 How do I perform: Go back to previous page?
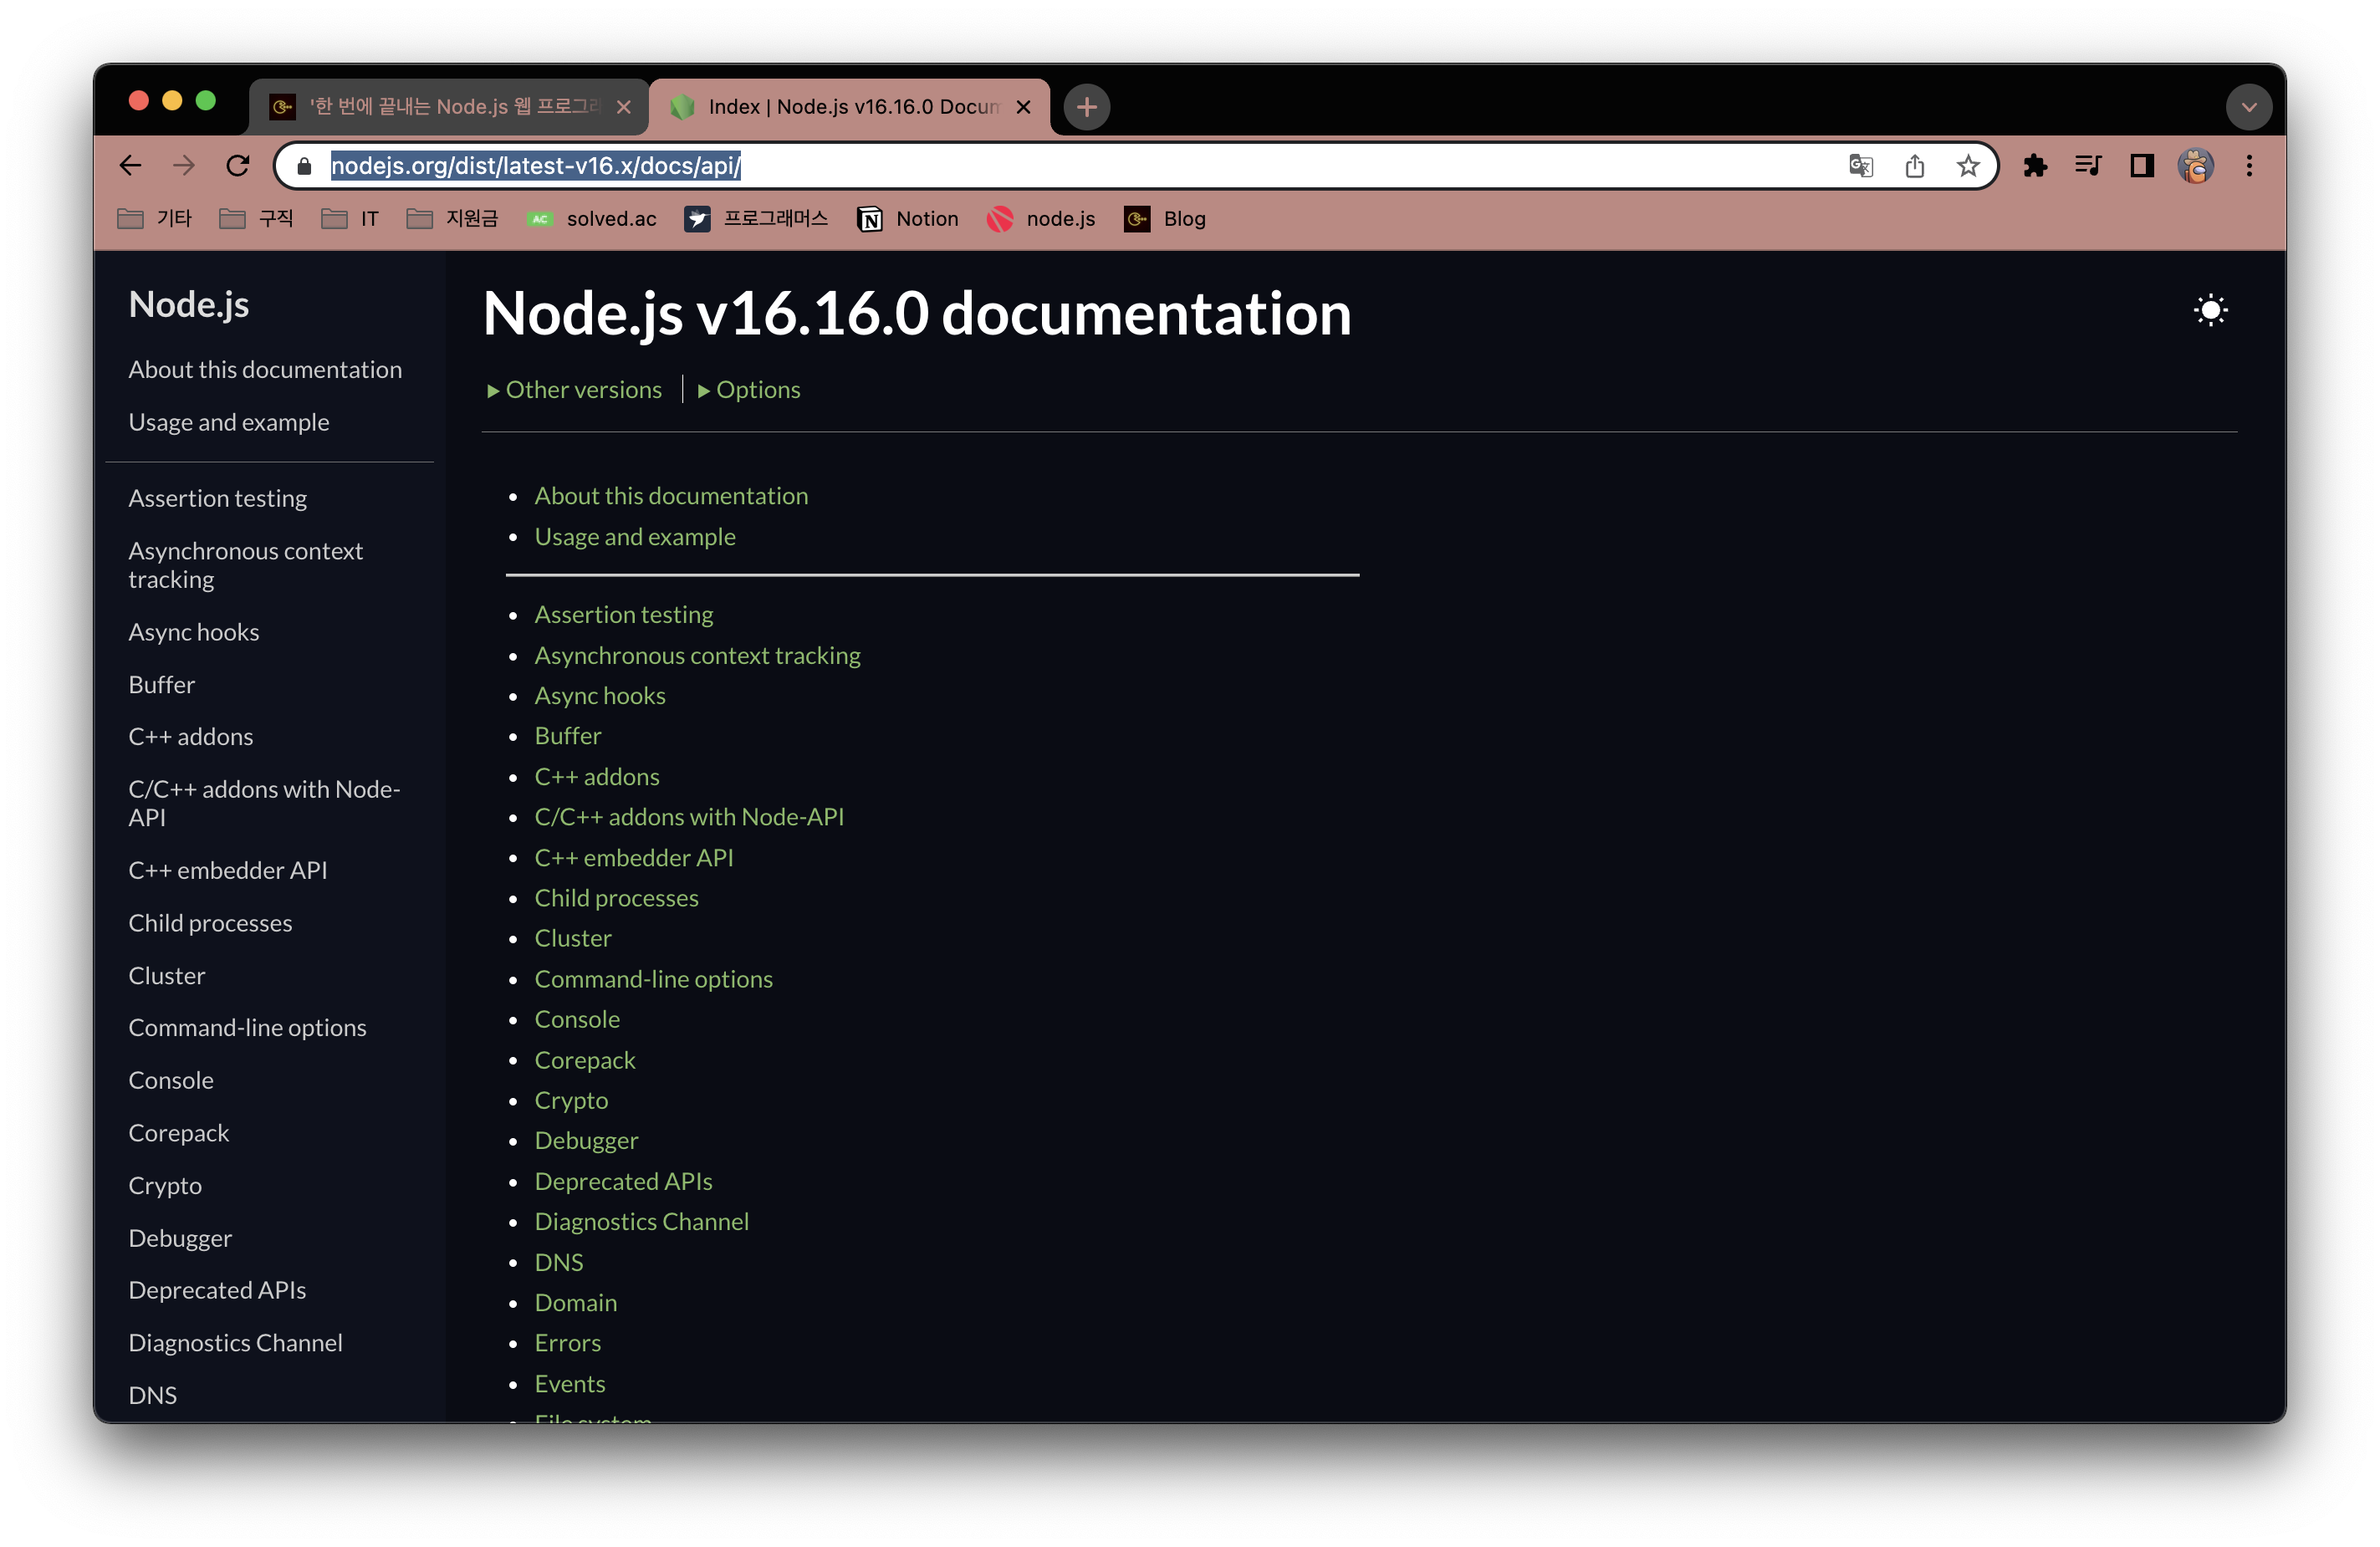[x=131, y=166]
